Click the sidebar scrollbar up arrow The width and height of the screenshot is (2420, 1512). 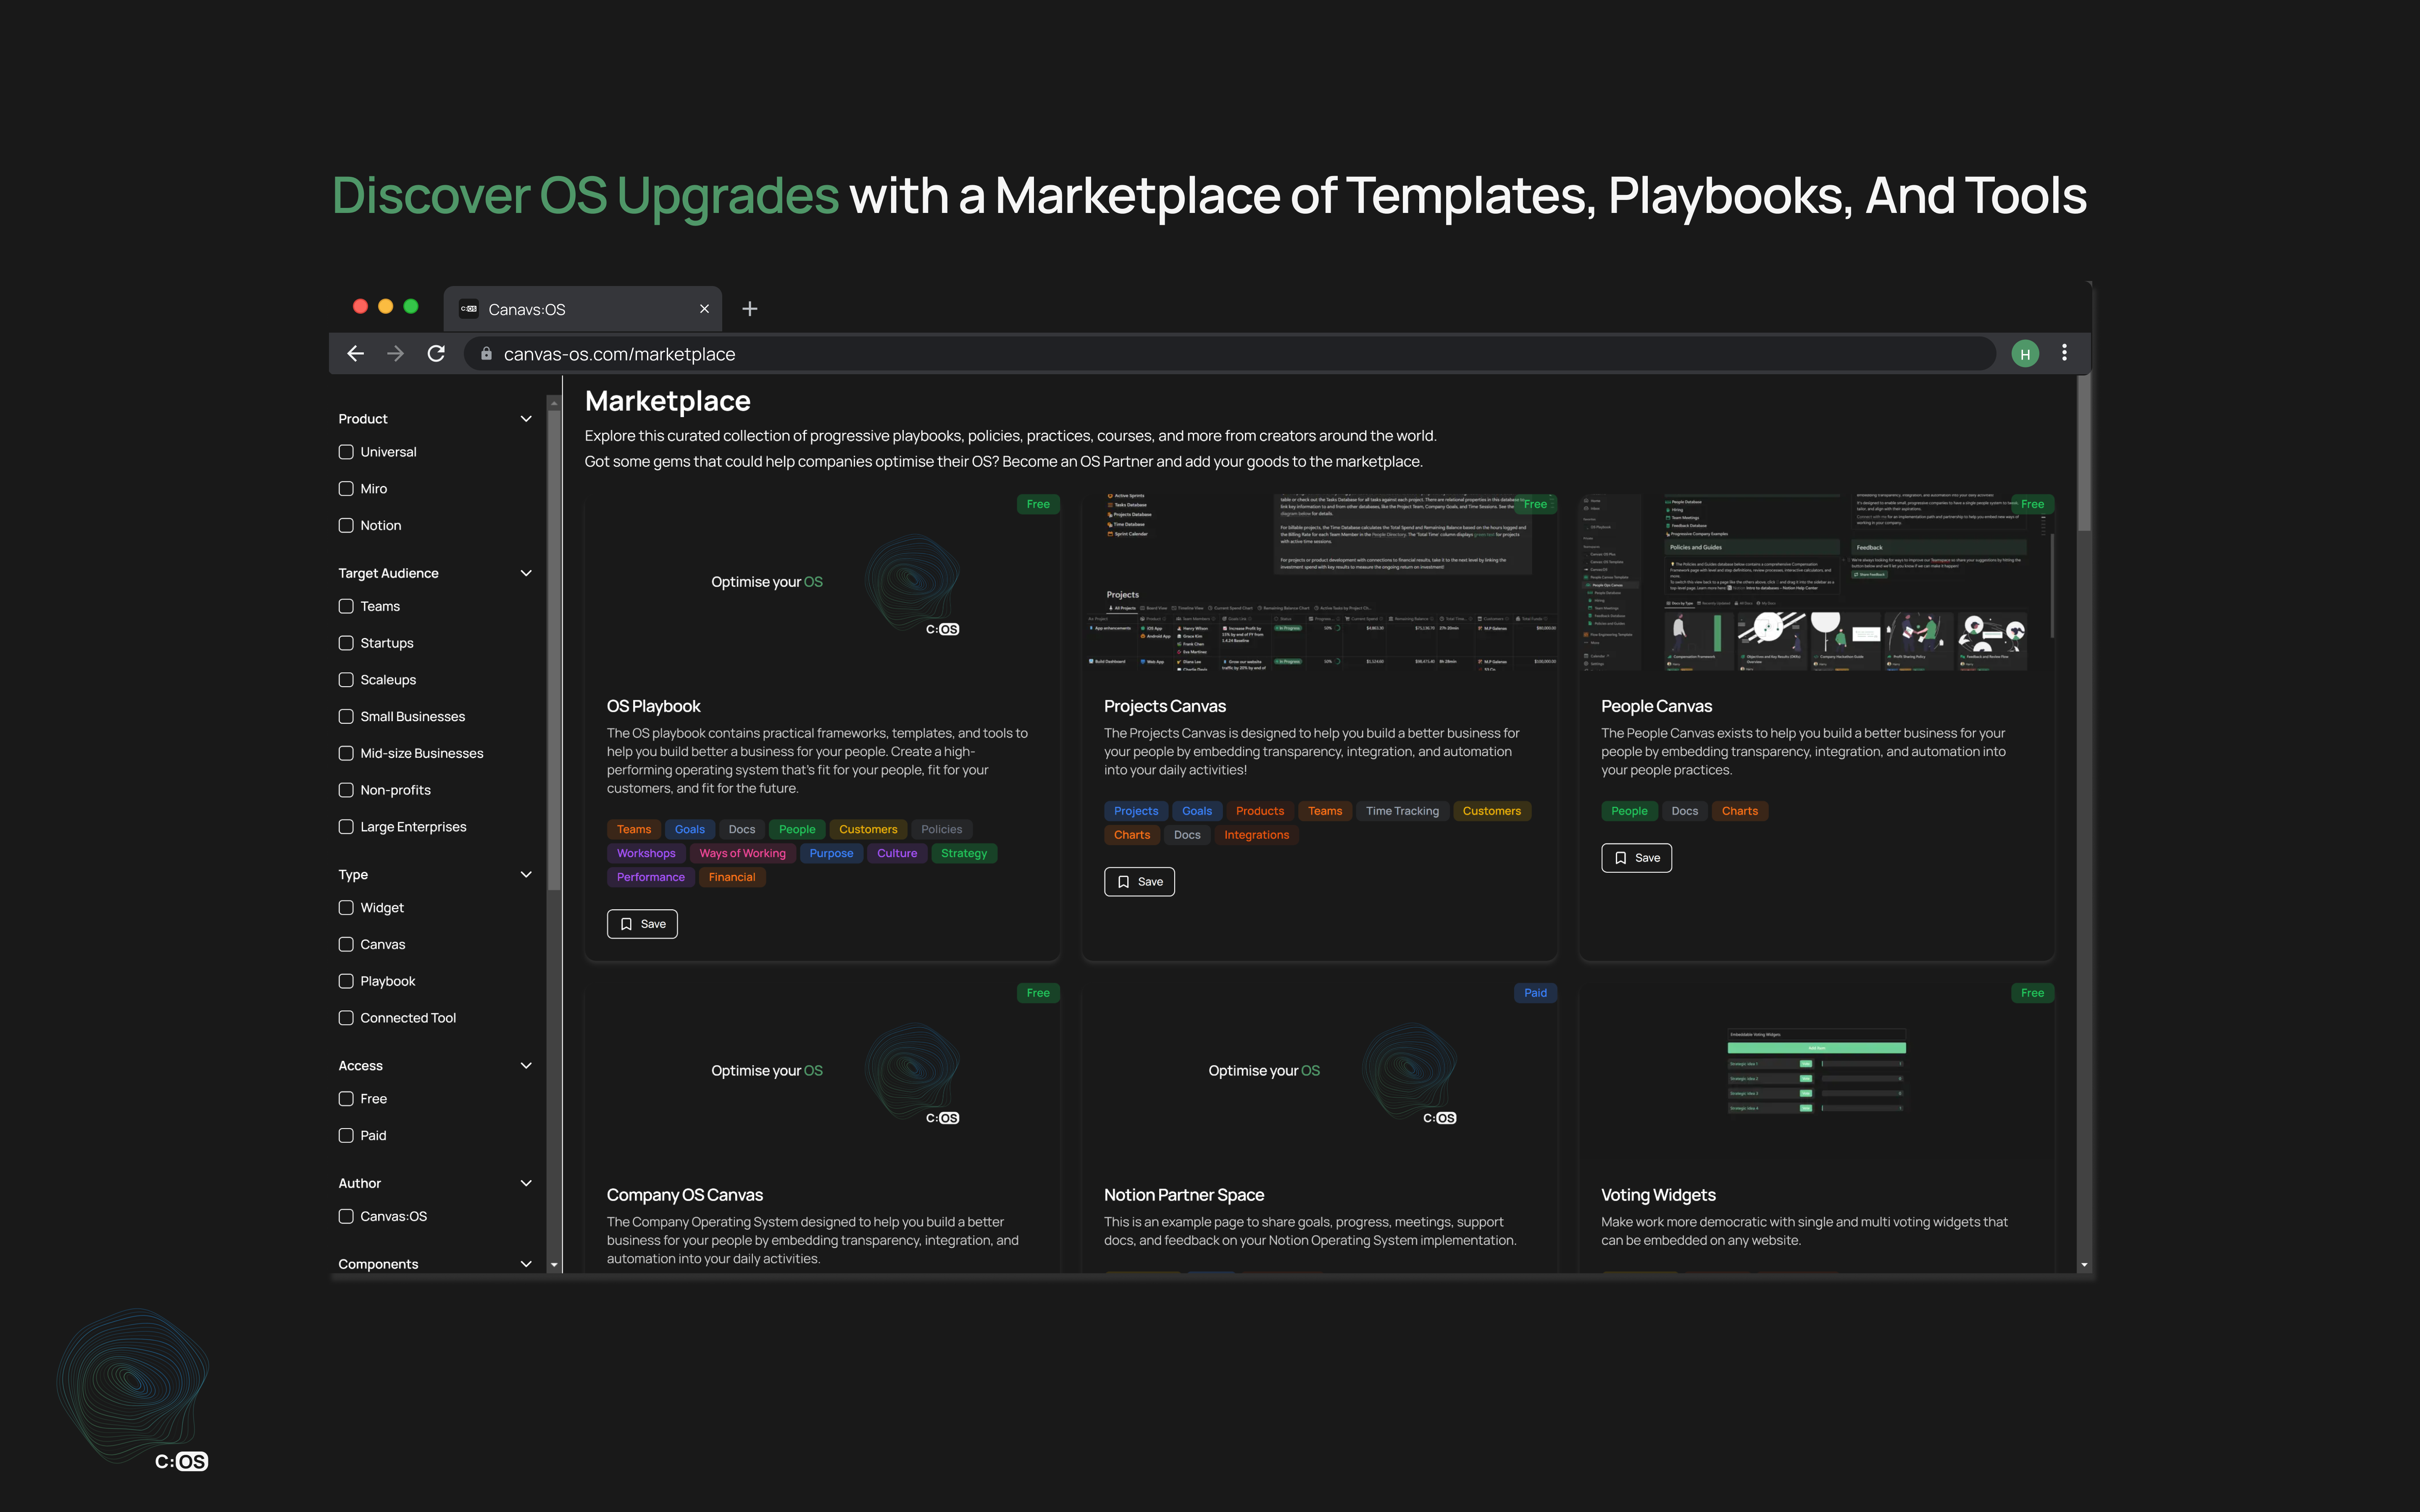pyautogui.click(x=554, y=403)
